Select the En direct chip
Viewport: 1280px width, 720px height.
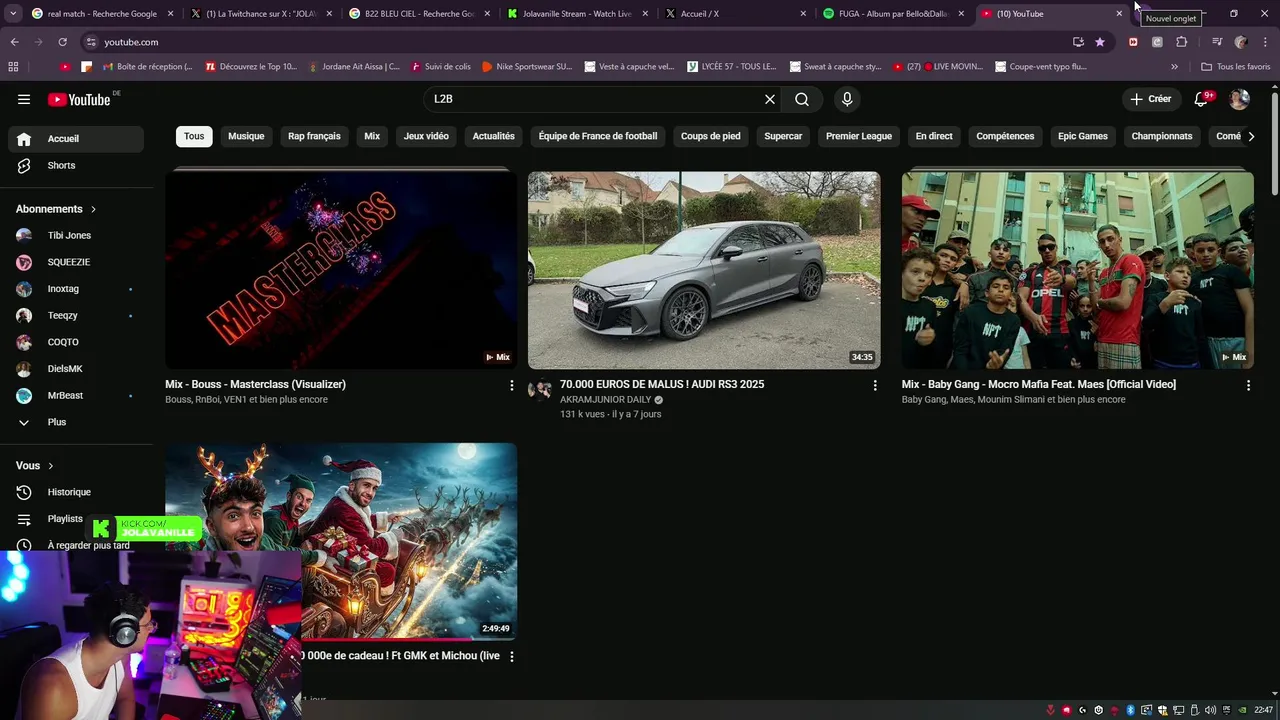(934, 136)
